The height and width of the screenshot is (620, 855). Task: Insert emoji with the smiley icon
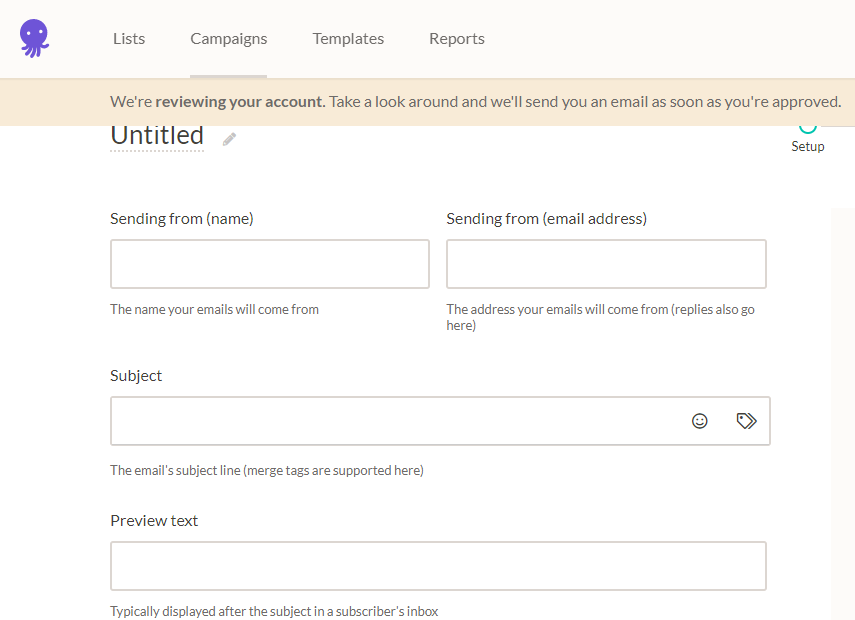point(700,421)
